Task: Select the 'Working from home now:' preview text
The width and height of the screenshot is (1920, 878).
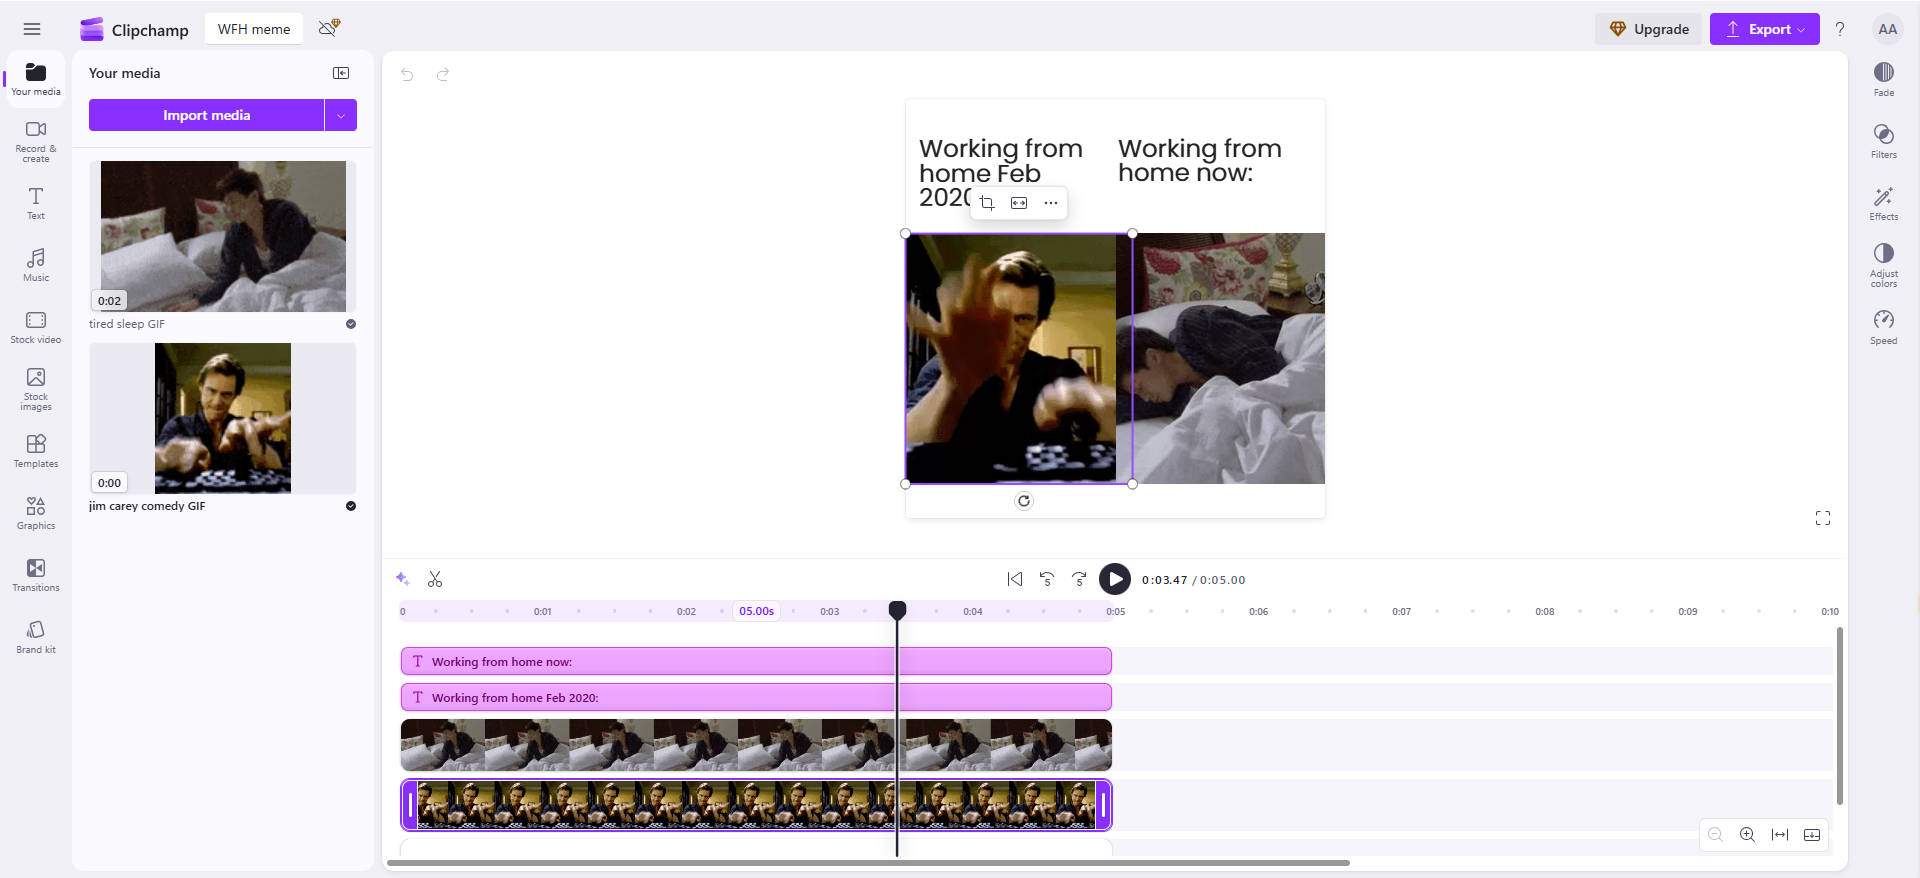Action: [x=1199, y=160]
